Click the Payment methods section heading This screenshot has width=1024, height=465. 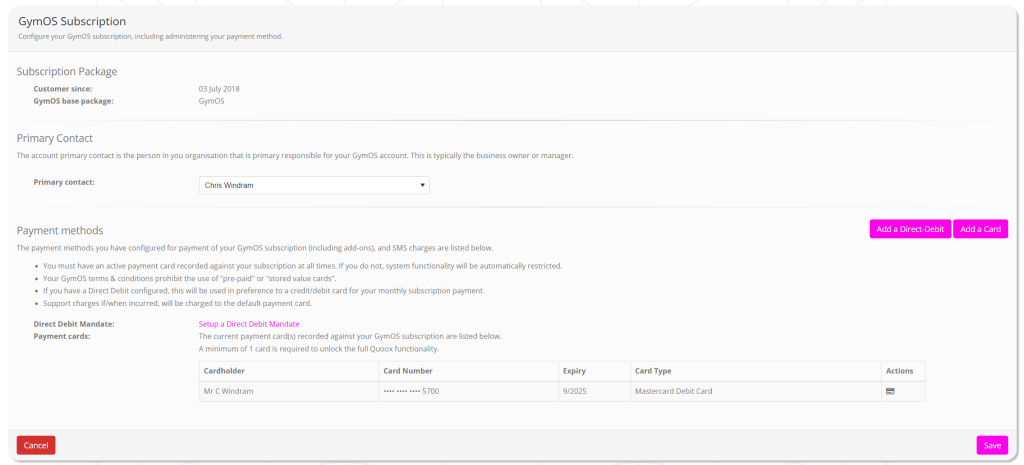[x=60, y=230]
